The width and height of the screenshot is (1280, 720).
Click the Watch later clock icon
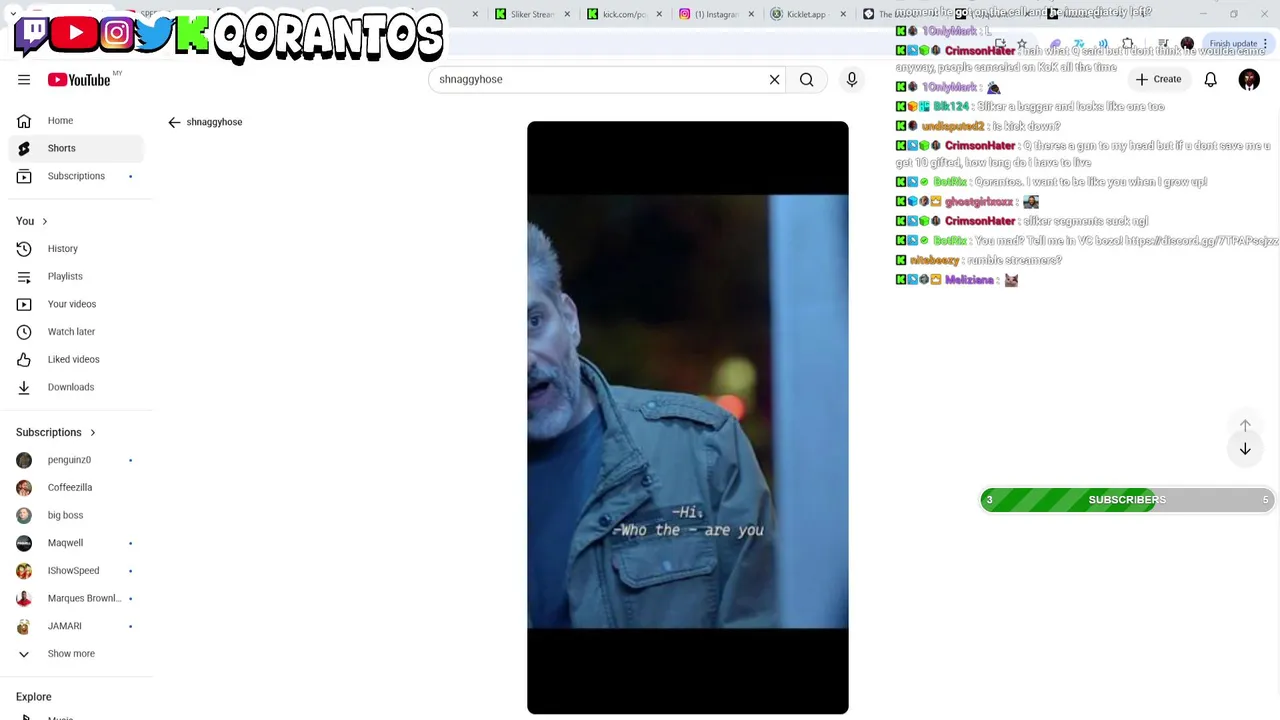[24, 332]
